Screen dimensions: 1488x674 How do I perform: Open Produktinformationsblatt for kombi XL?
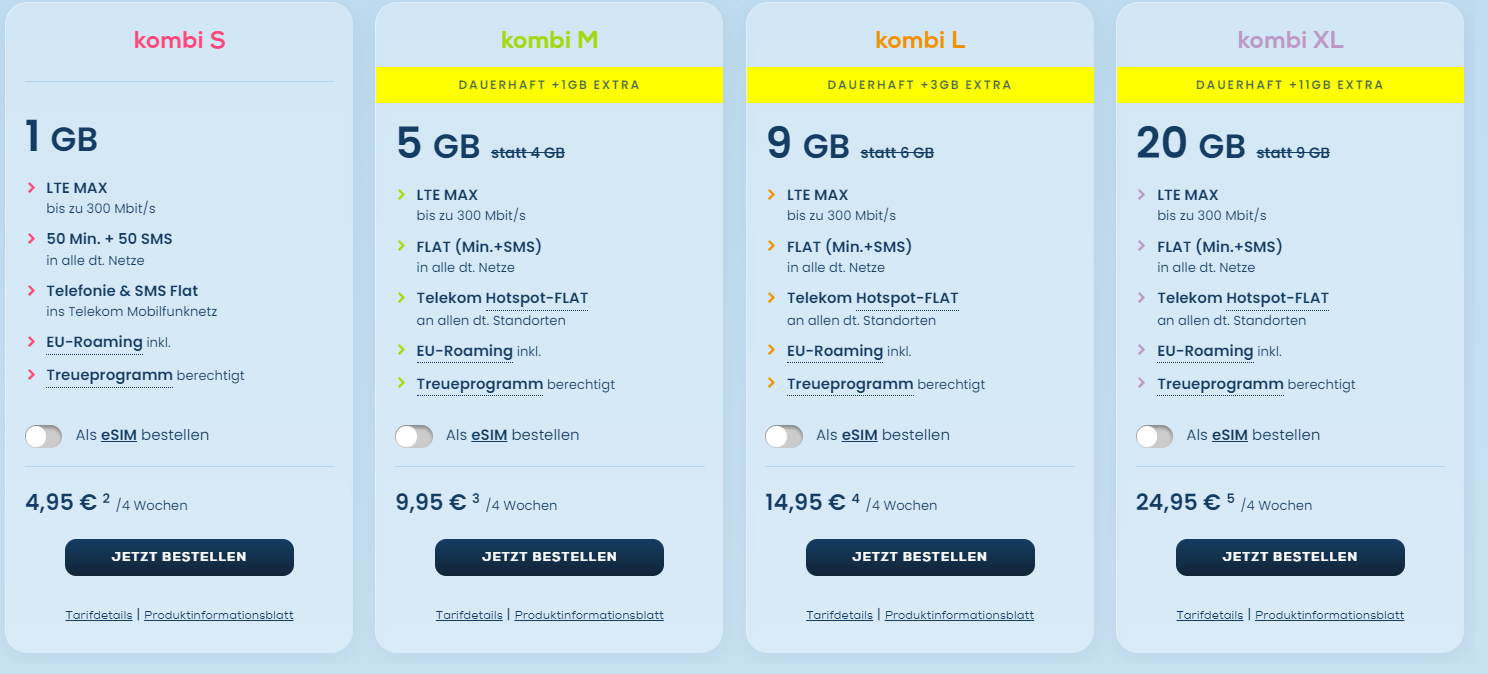click(x=1329, y=615)
